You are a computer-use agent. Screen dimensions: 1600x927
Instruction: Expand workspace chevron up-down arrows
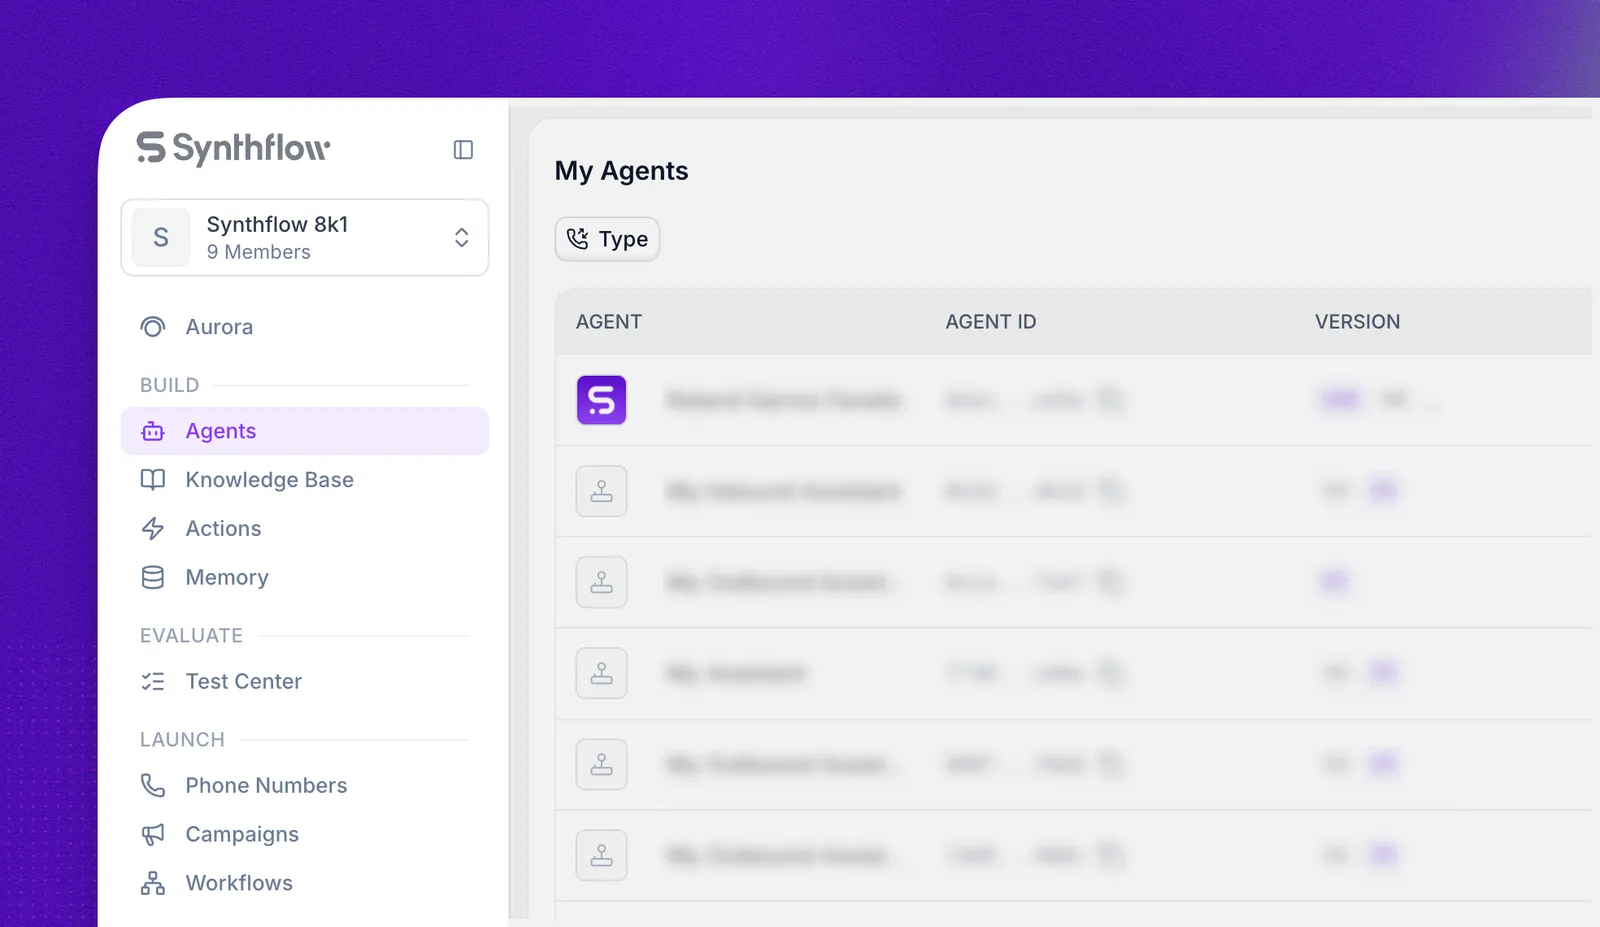click(x=461, y=238)
